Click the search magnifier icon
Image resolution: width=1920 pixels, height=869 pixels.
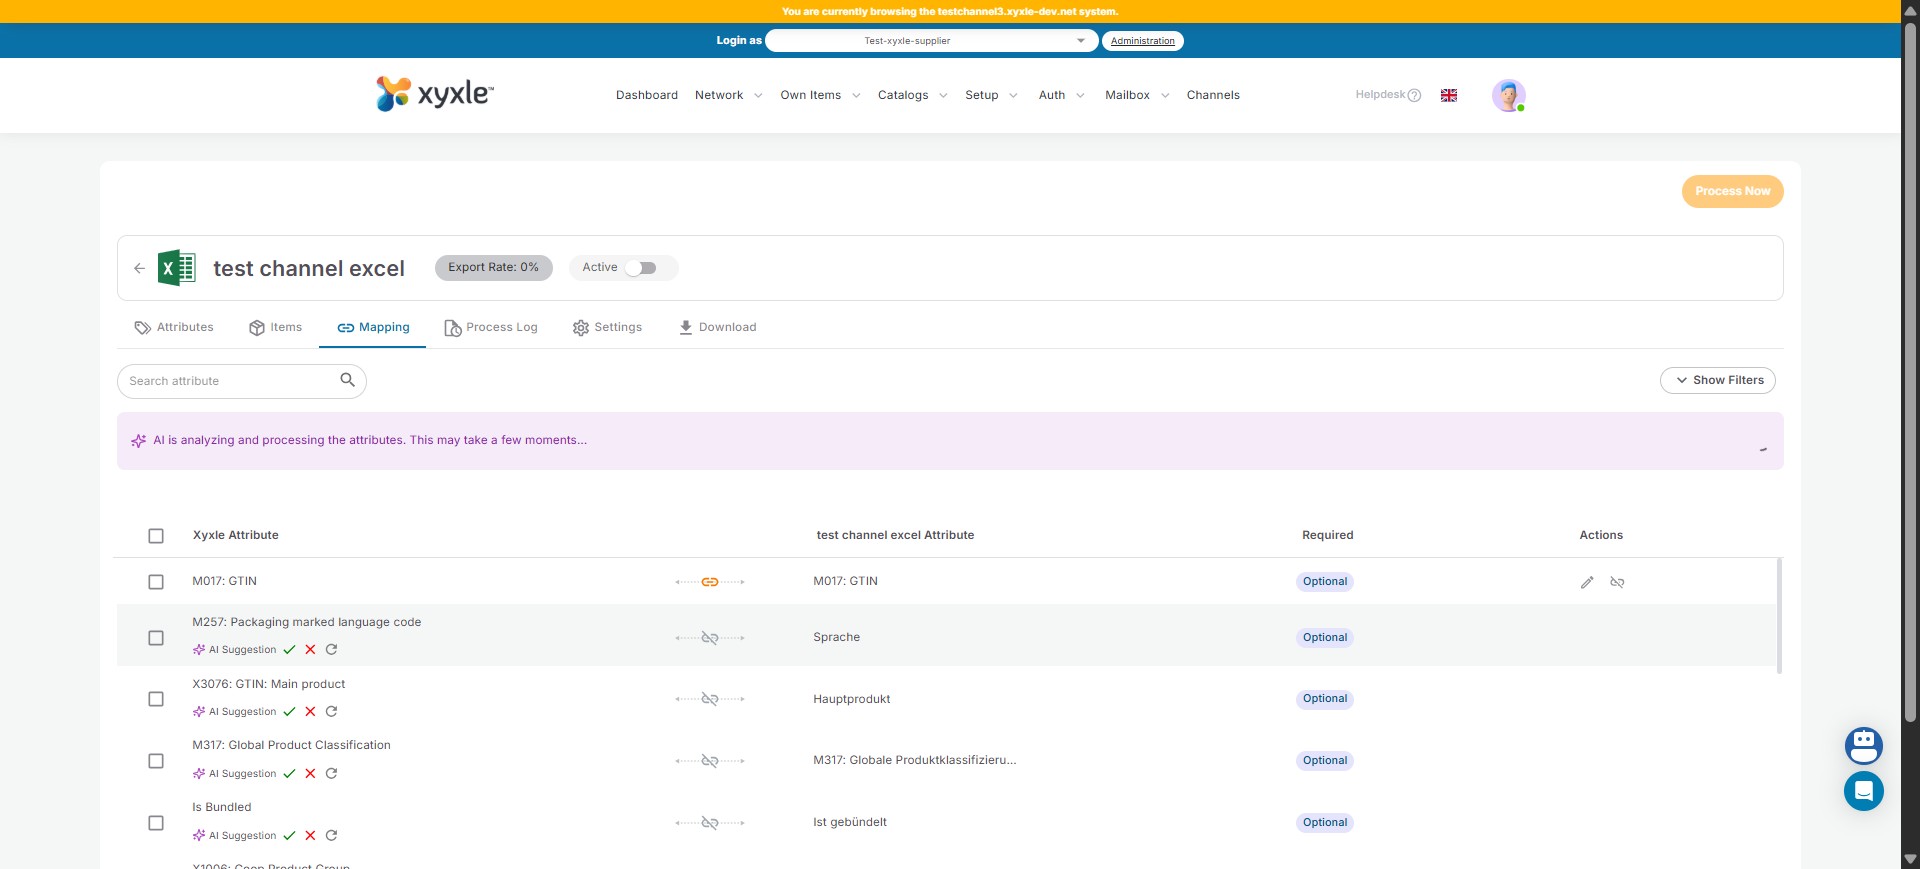347,380
